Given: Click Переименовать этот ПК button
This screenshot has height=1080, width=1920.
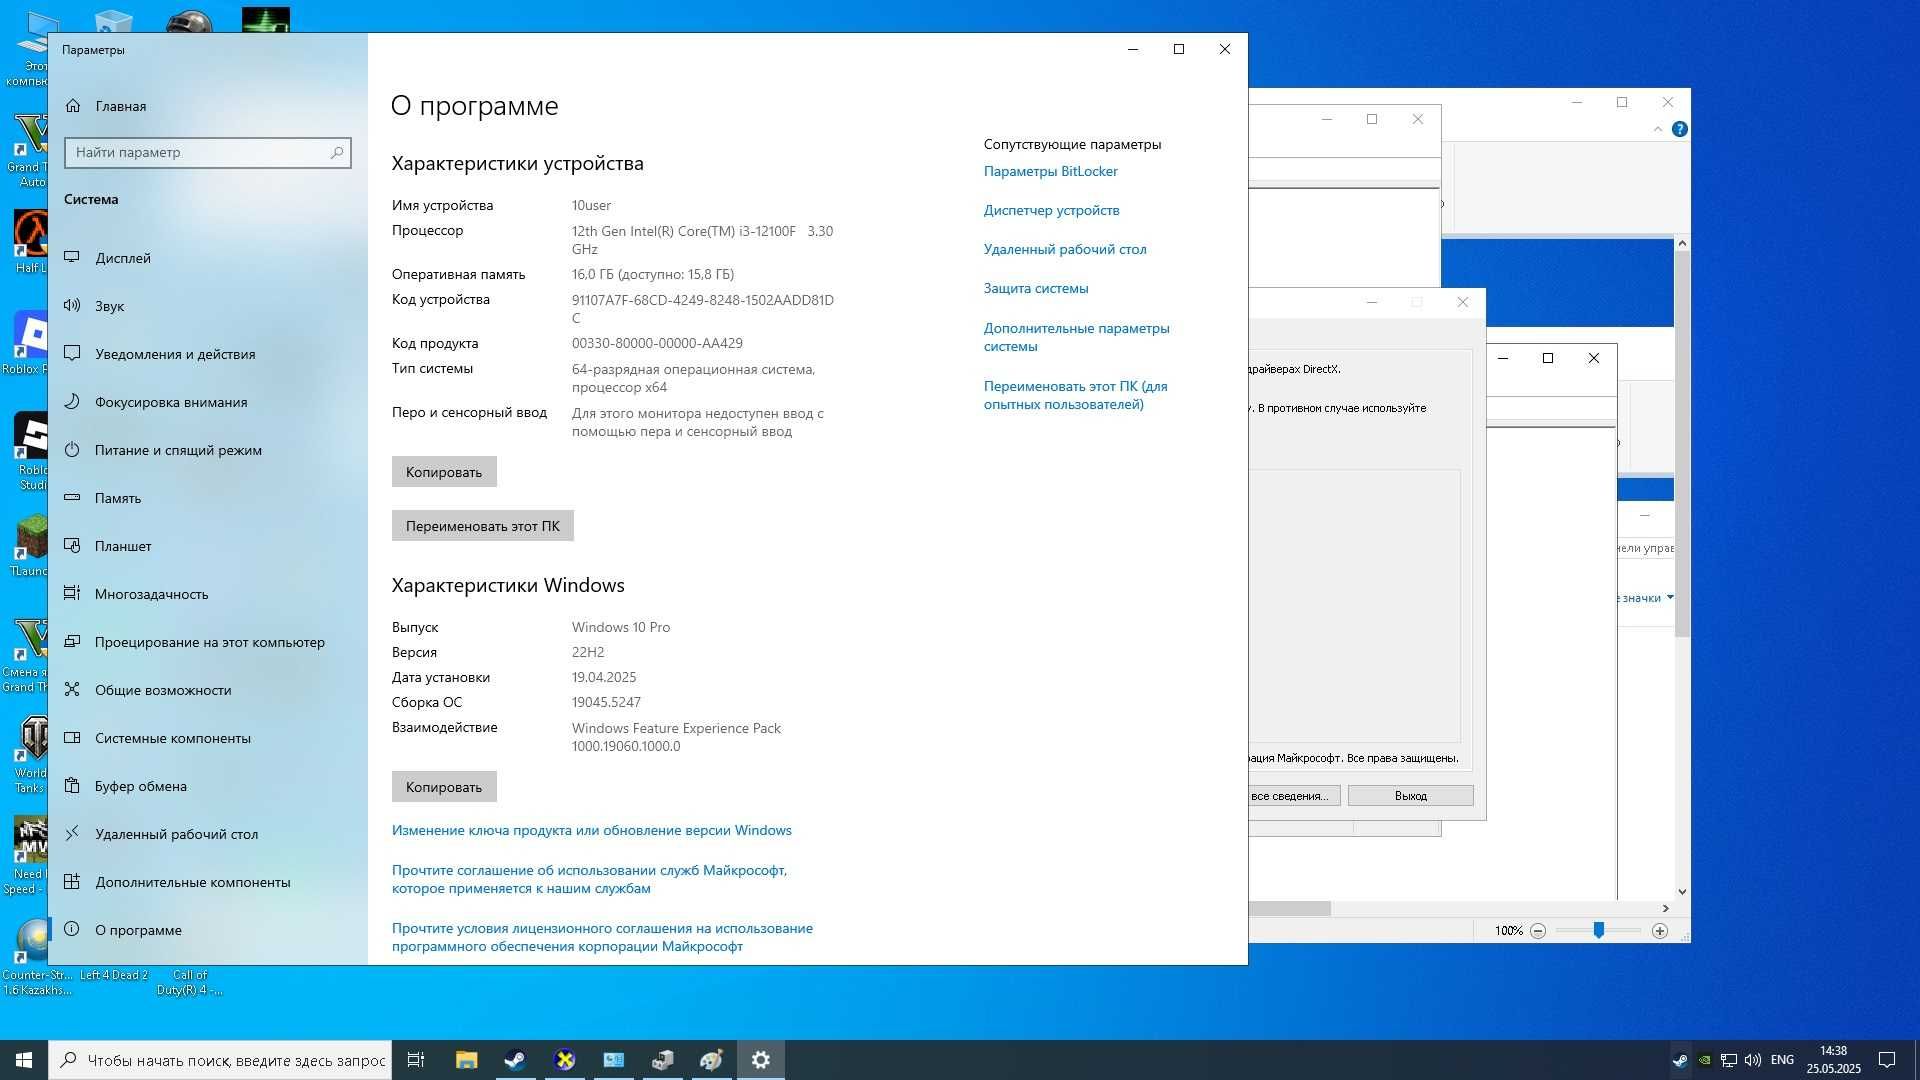Looking at the screenshot, I should pos(483,526).
